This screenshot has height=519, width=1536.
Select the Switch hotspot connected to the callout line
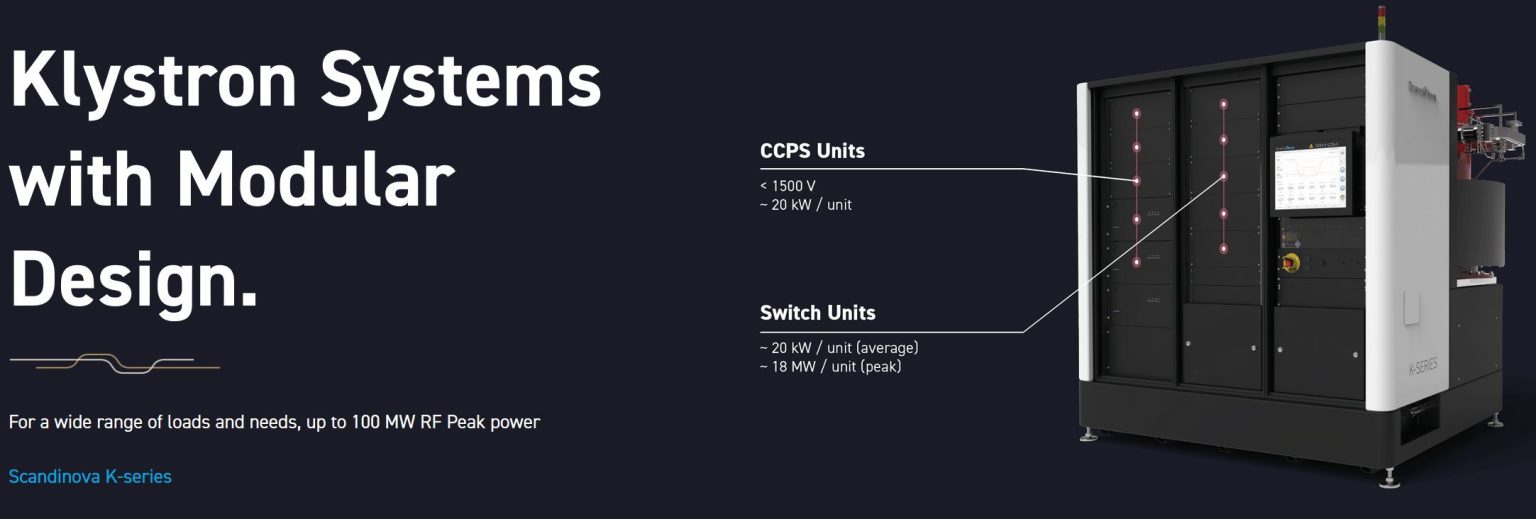point(1223,177)
